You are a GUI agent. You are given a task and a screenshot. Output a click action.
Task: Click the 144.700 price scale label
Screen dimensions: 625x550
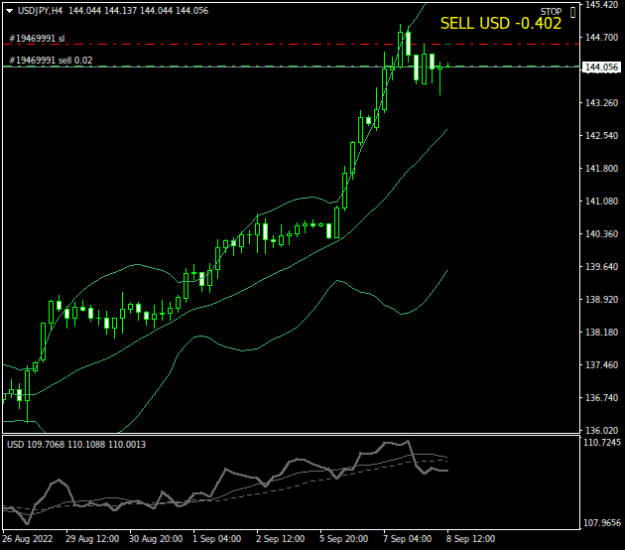tap(601, 37)
